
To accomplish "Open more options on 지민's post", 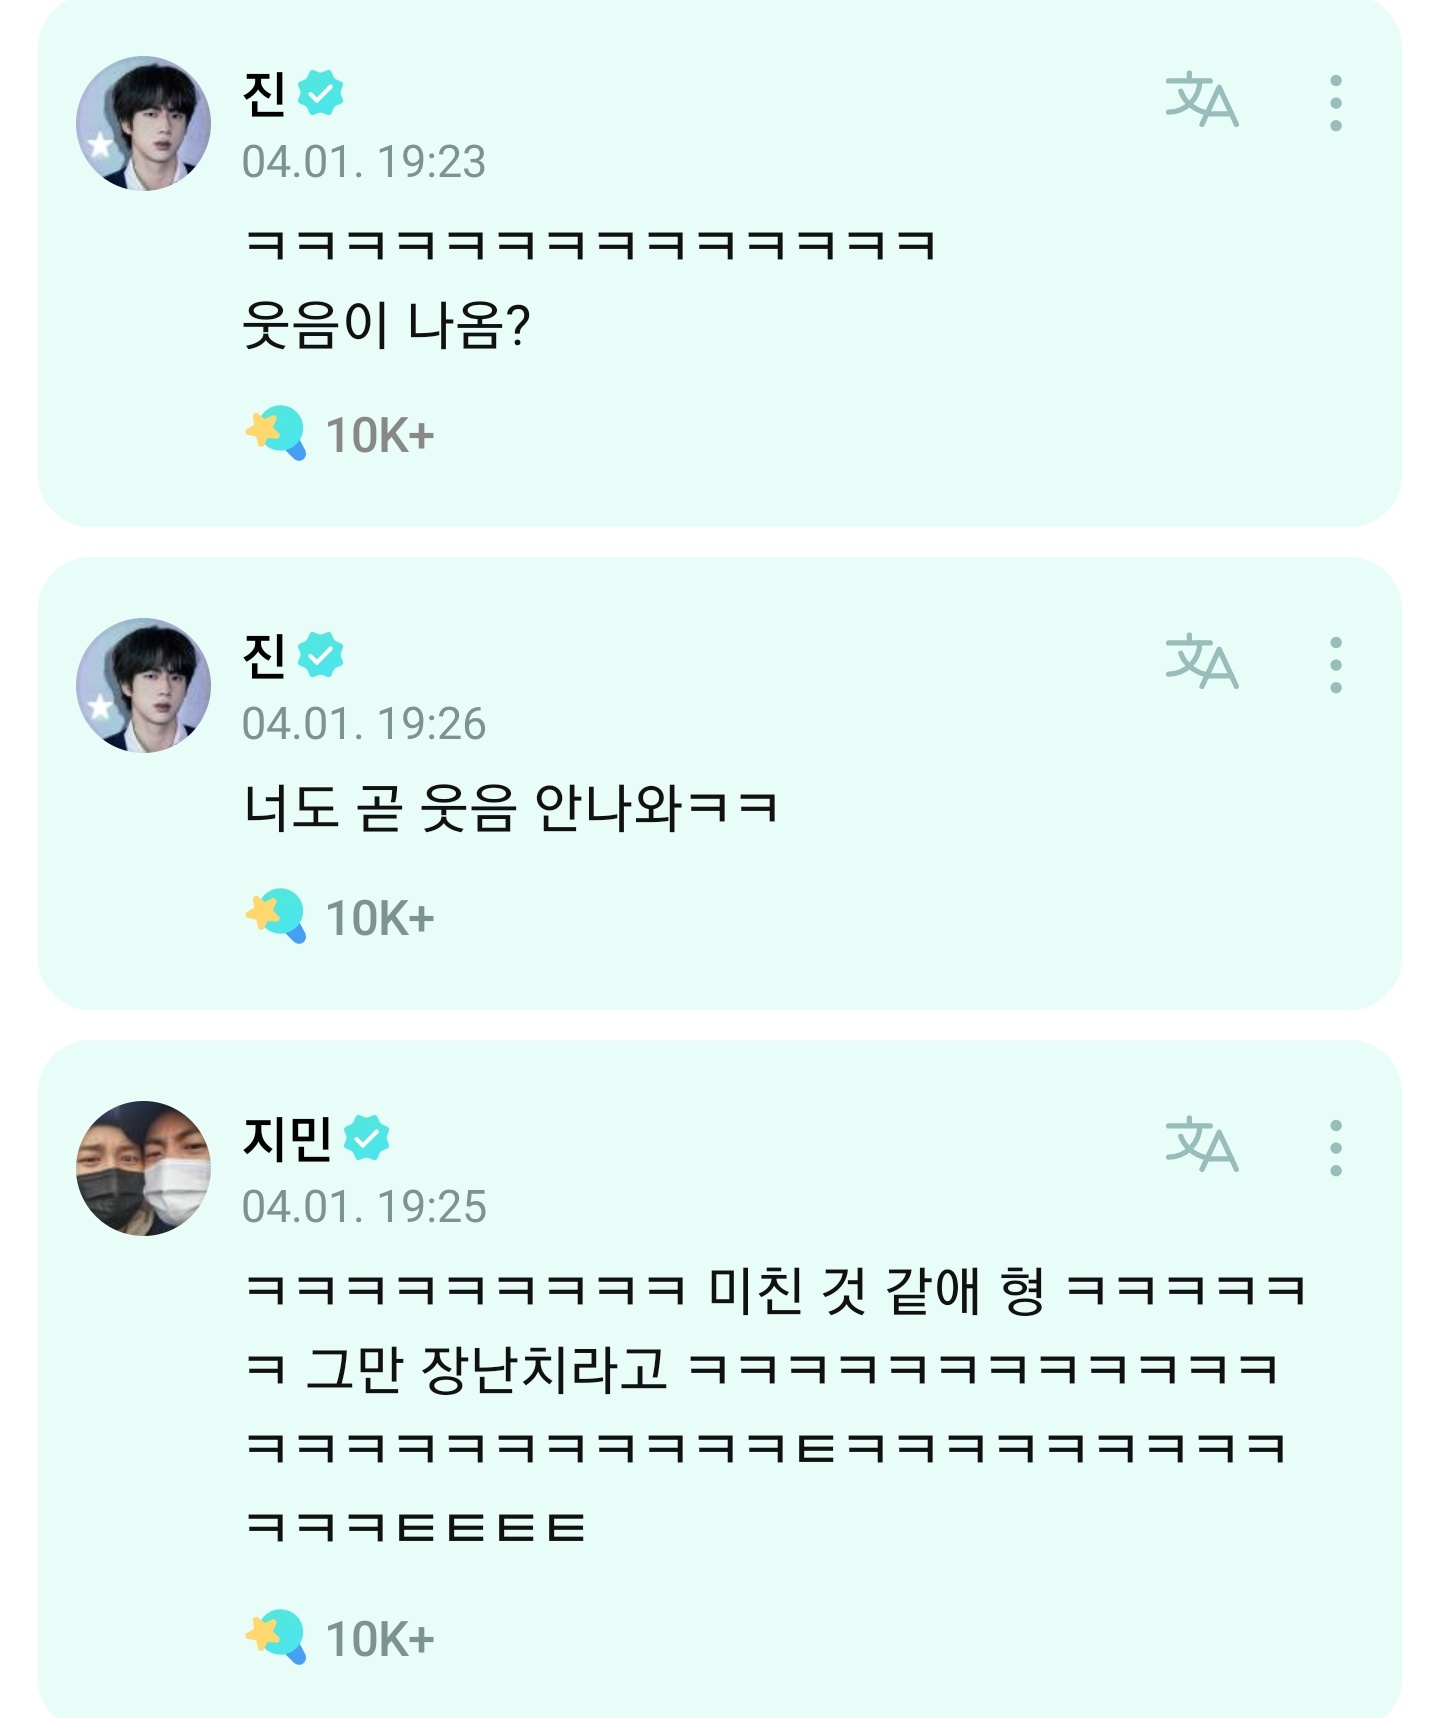I will click(1335, 1147).
